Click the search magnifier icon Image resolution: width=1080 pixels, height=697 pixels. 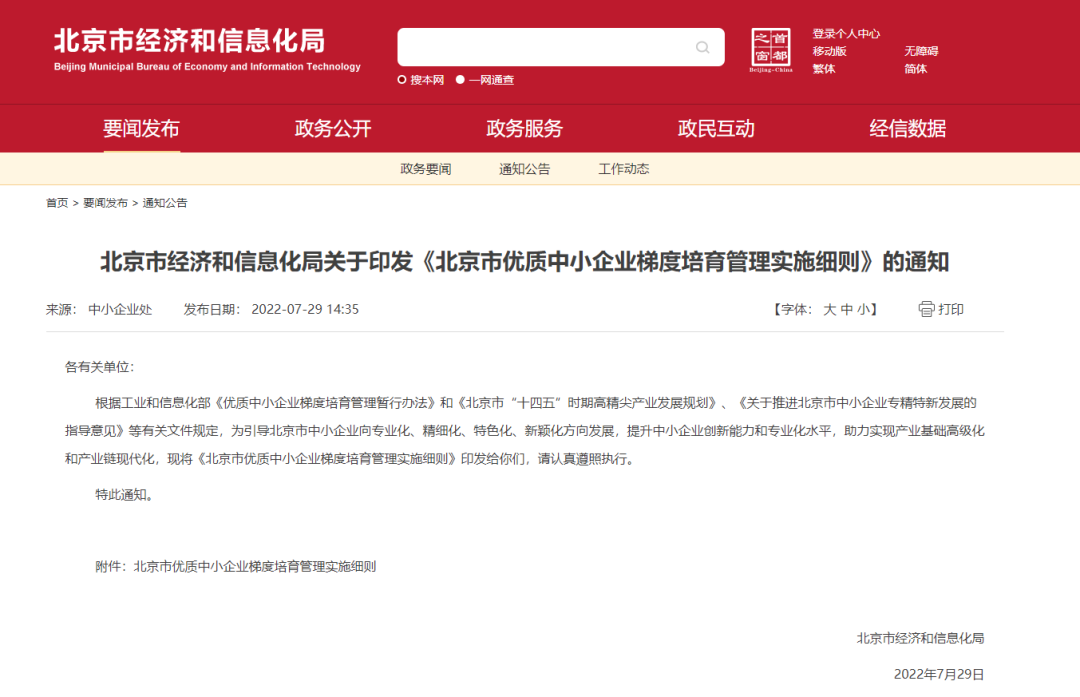click(x=703, y=46)
